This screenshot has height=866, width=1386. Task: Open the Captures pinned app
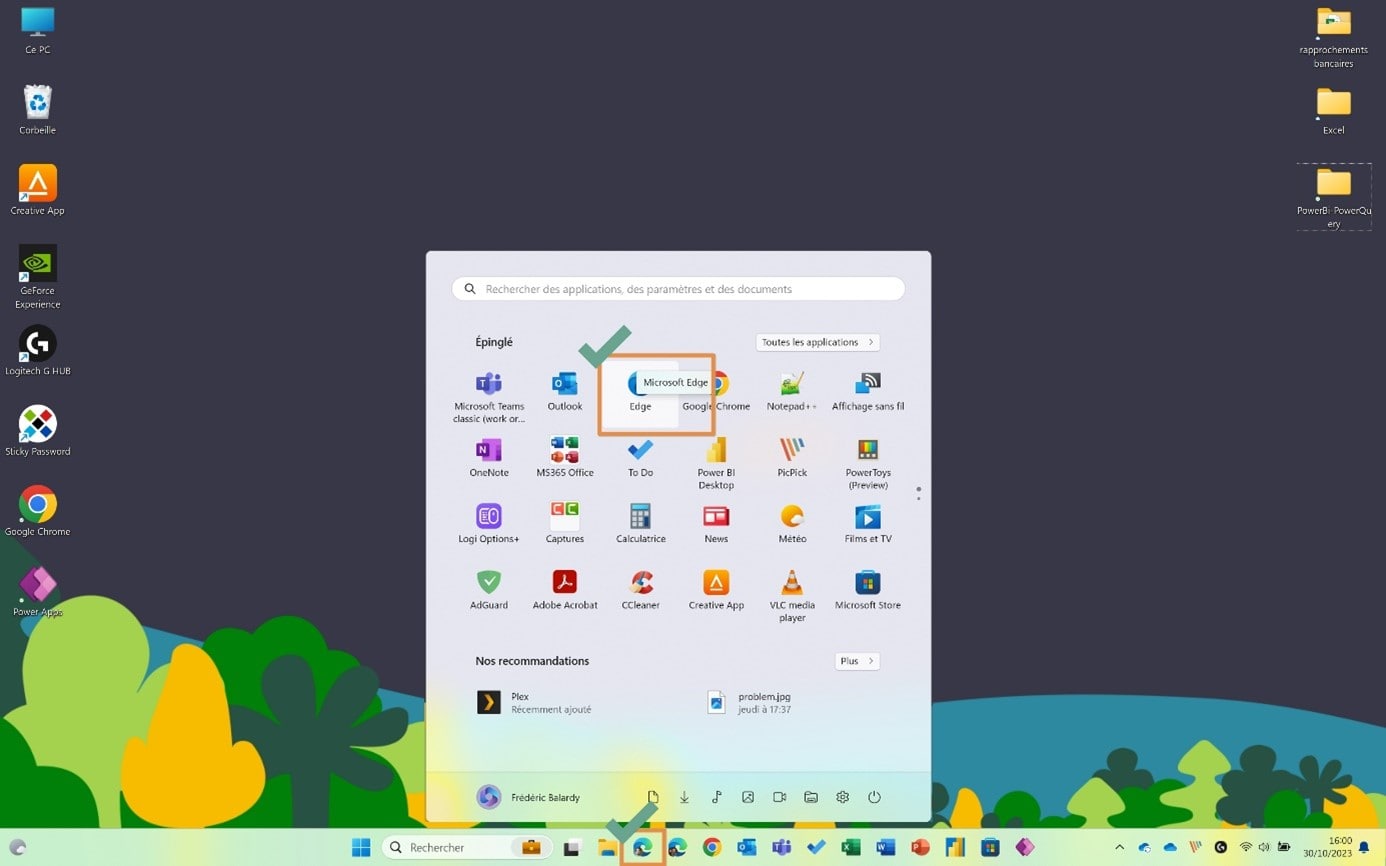tap(565, 524)
